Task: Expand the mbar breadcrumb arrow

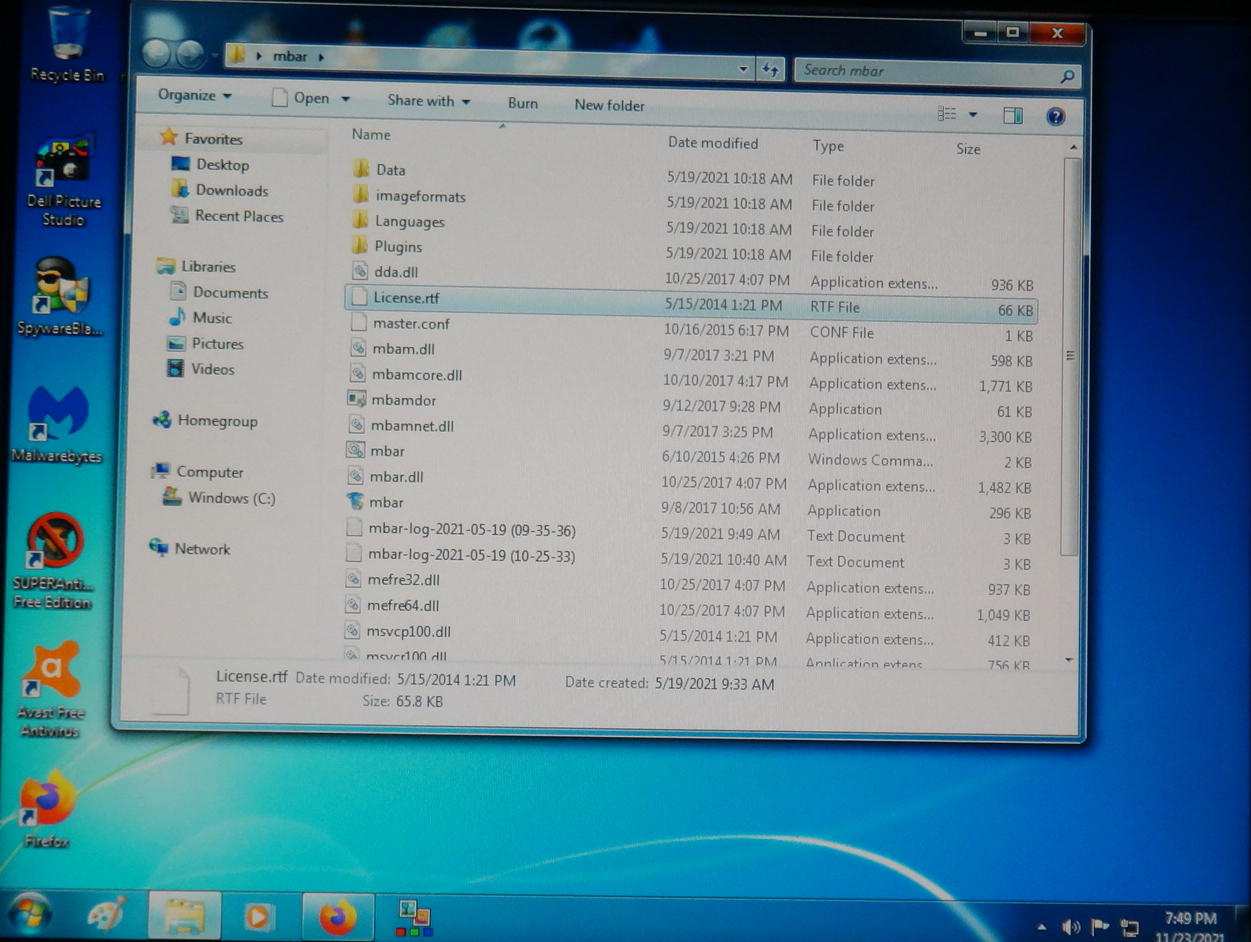Action: 321,57
